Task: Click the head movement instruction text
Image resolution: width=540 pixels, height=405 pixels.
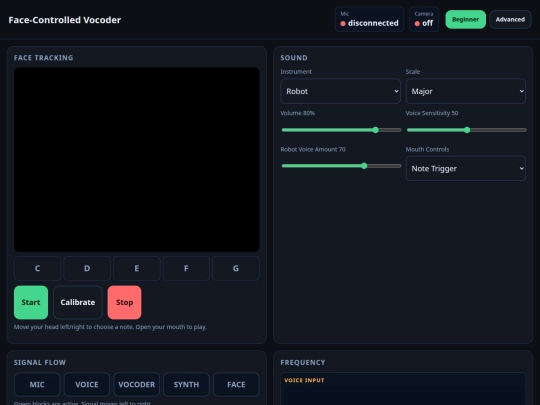Action: pos(110,327)
